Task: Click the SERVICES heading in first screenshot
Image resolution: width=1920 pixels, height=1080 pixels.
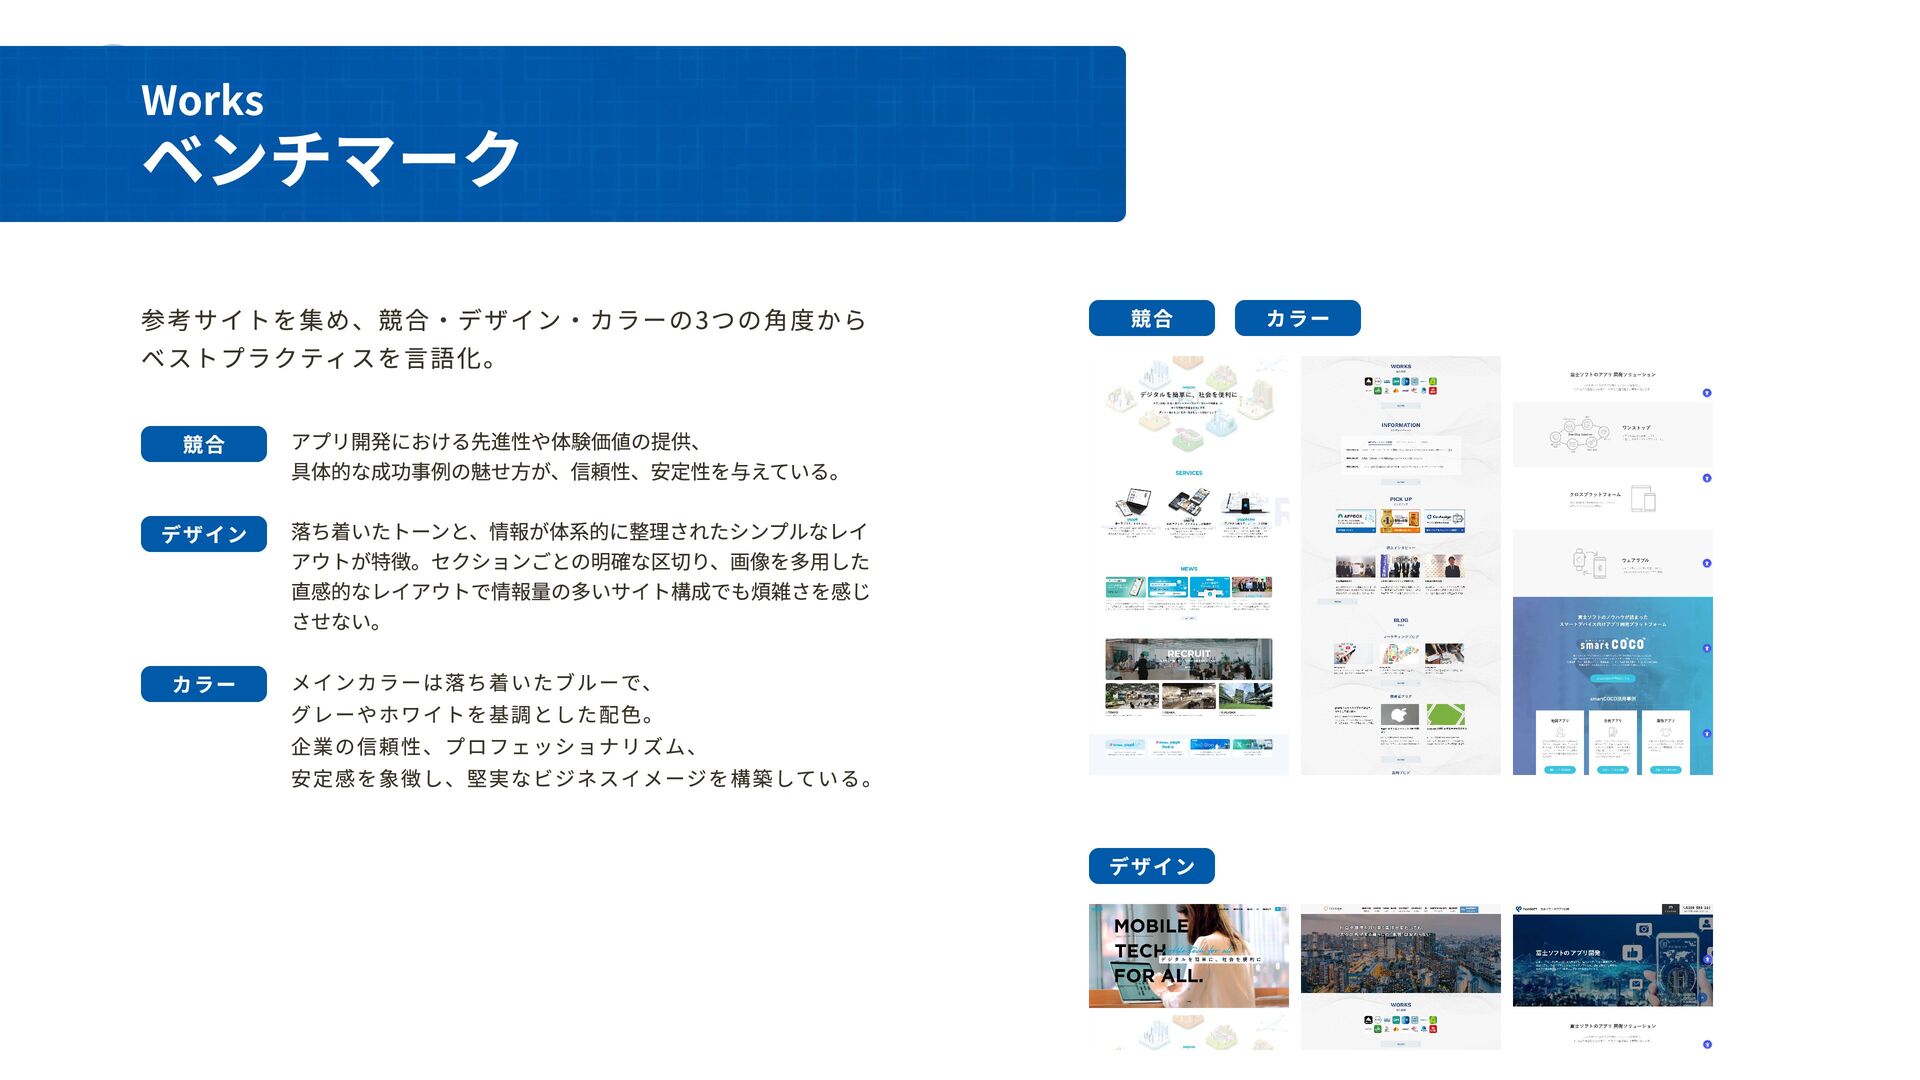Action: pyautogui.click(x=1188, y=473)
